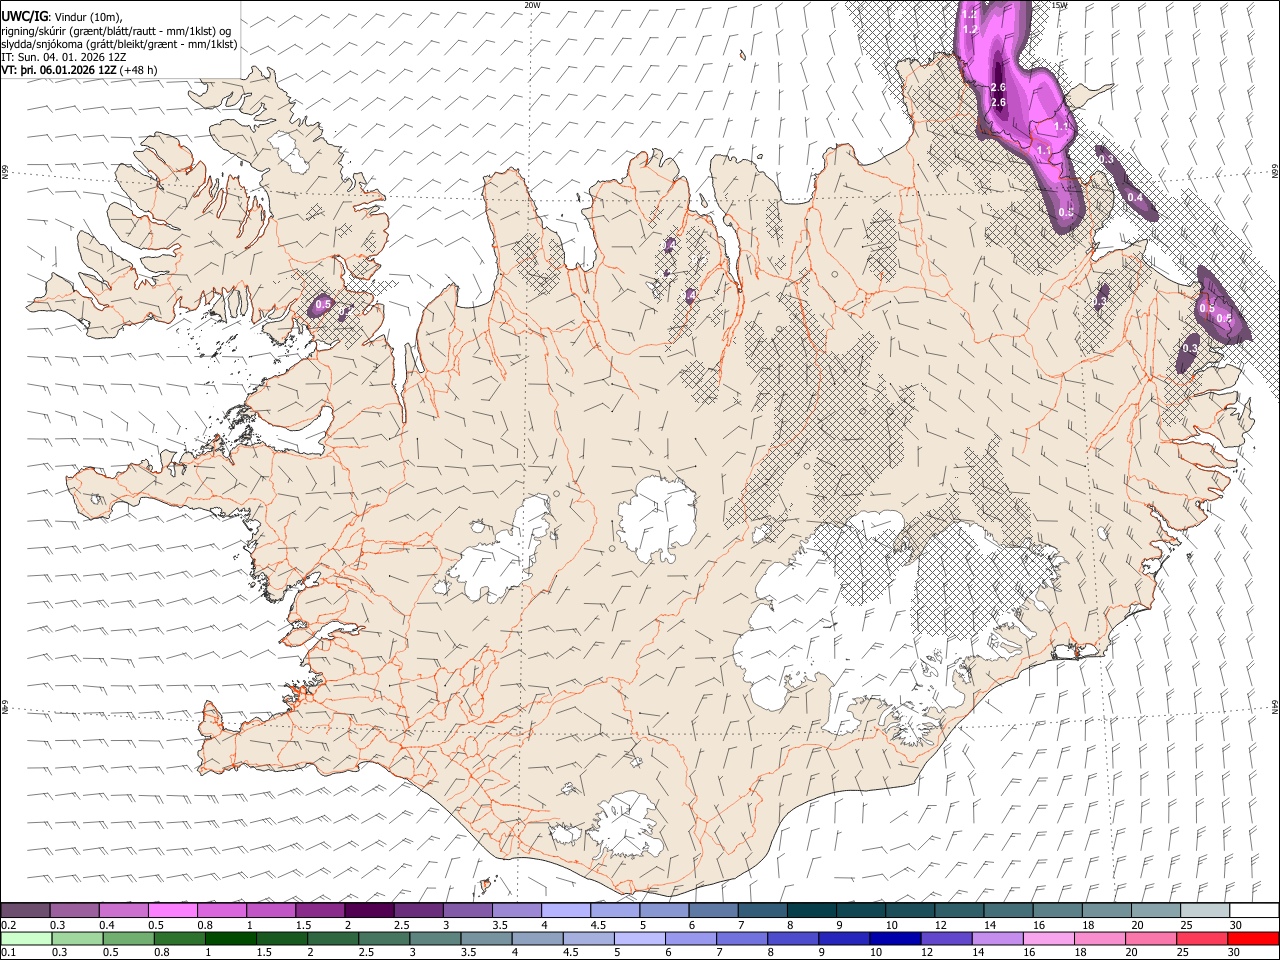This screenshot has height=960, width=1280.
Task: Pick the upper legend swatch between 12 and 14
Action: 959,910
